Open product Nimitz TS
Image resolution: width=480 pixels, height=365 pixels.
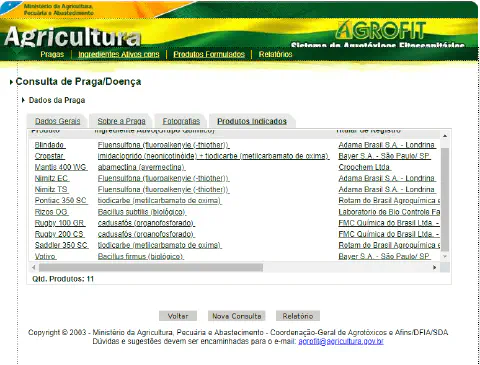[51, 189]
